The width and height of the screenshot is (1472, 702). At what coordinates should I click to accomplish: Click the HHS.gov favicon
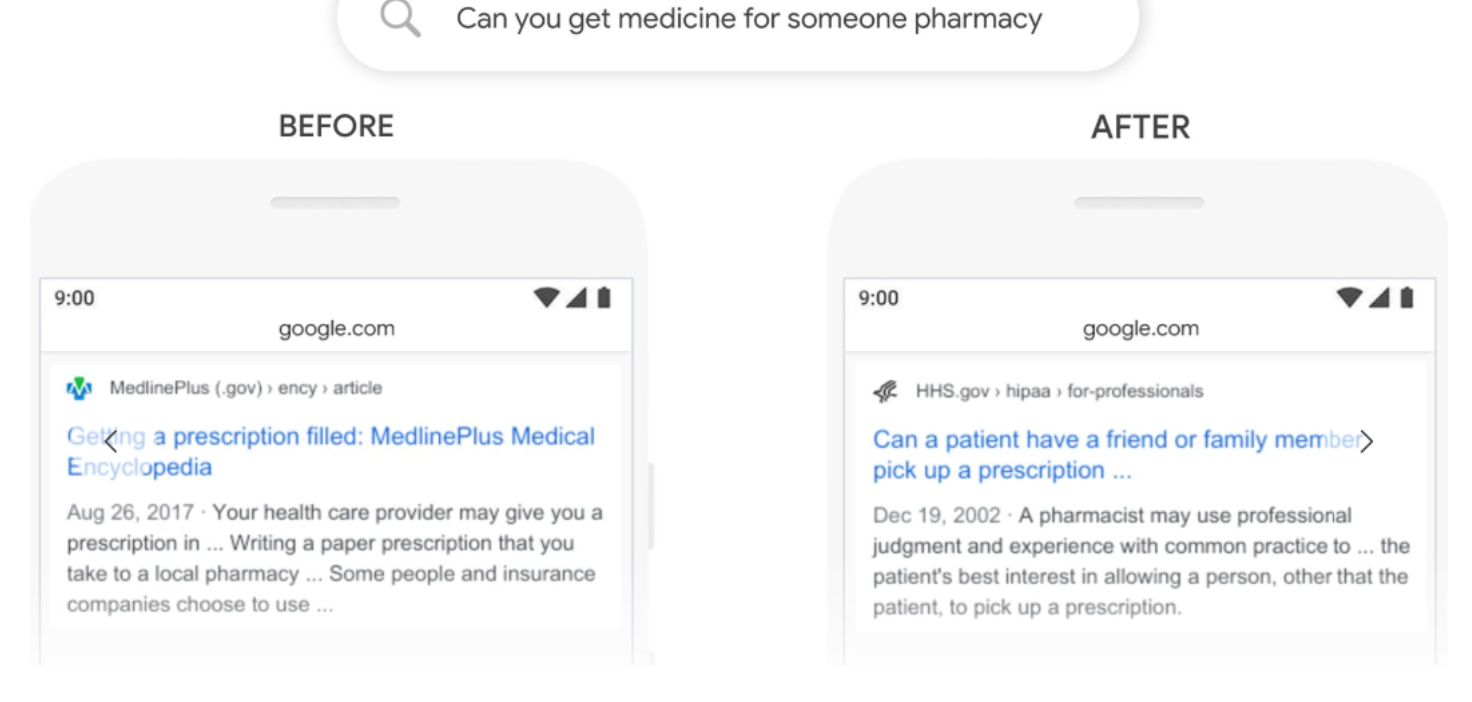coord(885,391)
